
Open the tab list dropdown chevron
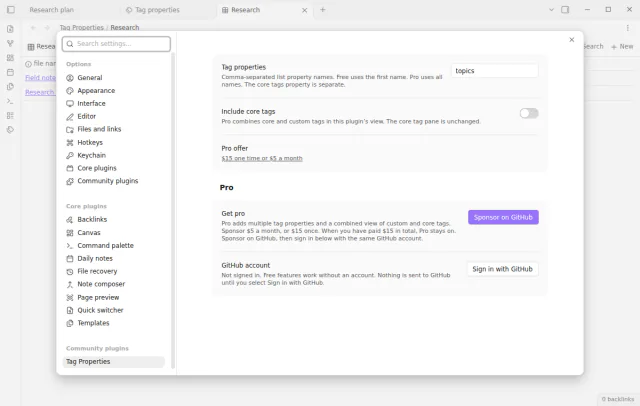(551, 9)
